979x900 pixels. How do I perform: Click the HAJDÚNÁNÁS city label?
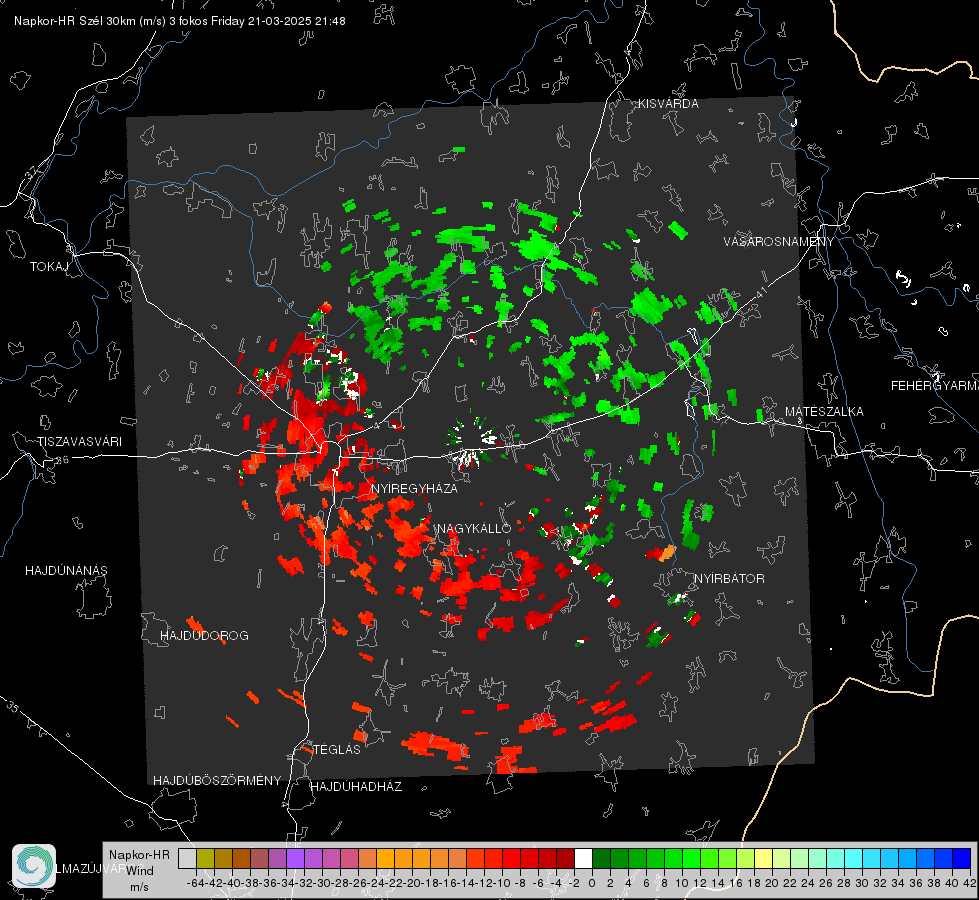coord(66,570)
